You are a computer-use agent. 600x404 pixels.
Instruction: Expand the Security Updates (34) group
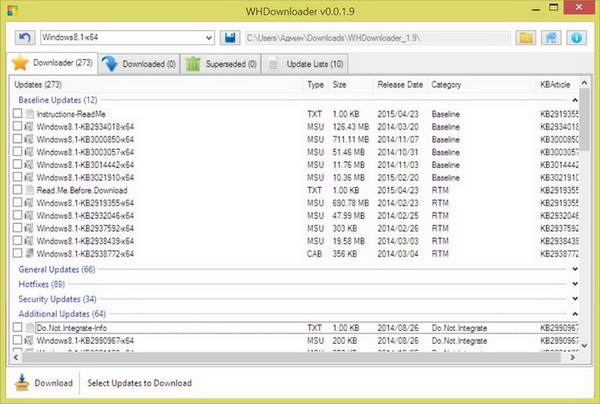tap(575, 299)
